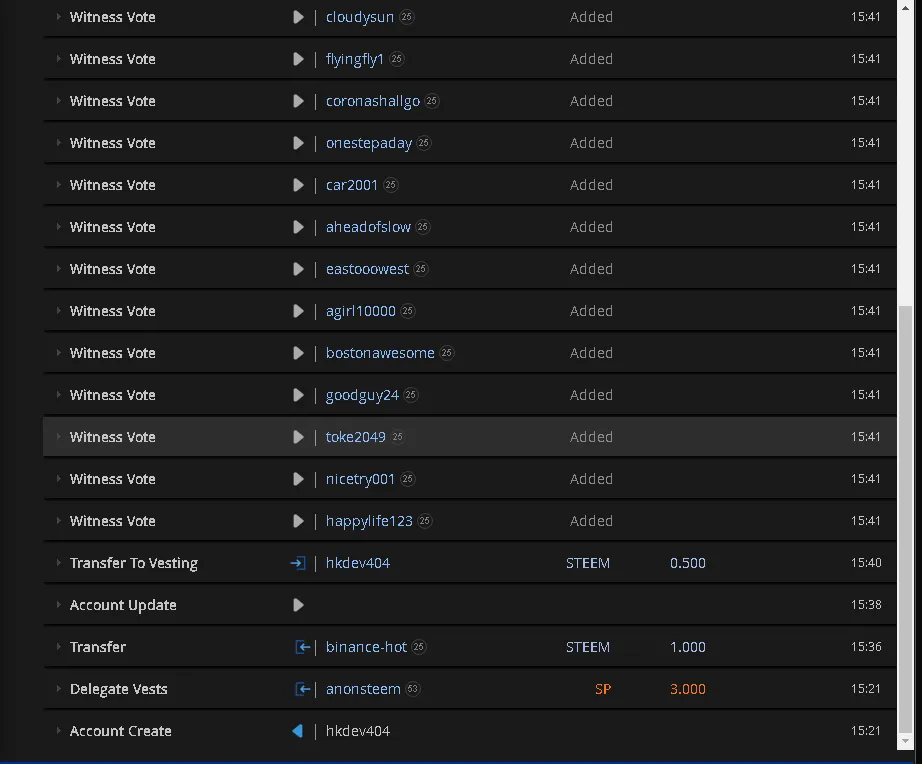Click the reputation badge next to bostonawesome
This screenshot has height=764, width=922.
click(447, 353)
